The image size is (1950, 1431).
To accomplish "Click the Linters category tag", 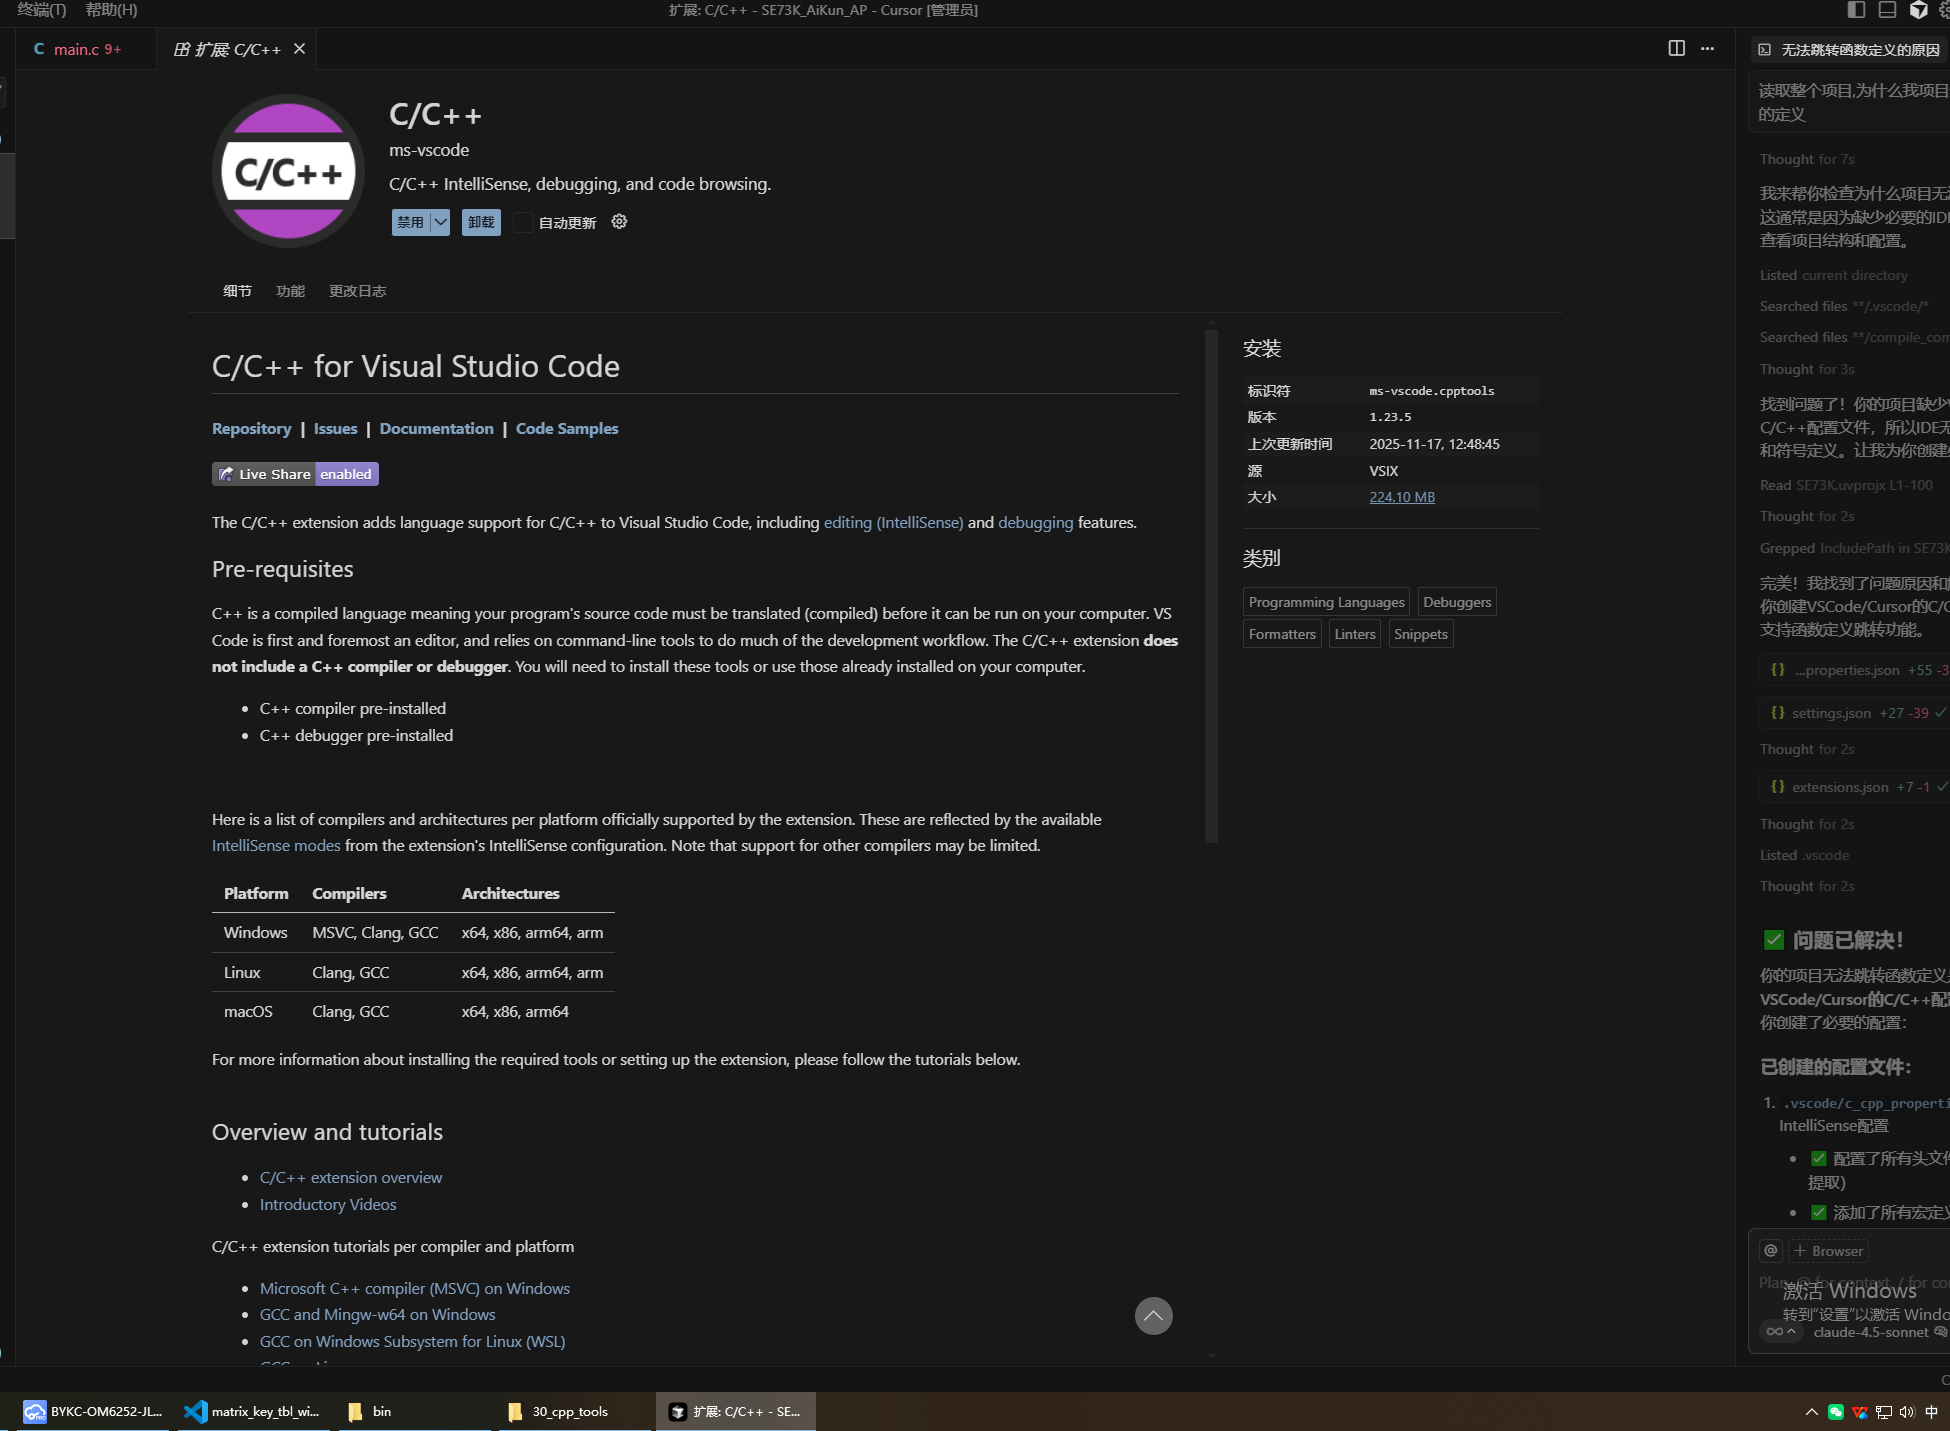I will [1355, 634].
